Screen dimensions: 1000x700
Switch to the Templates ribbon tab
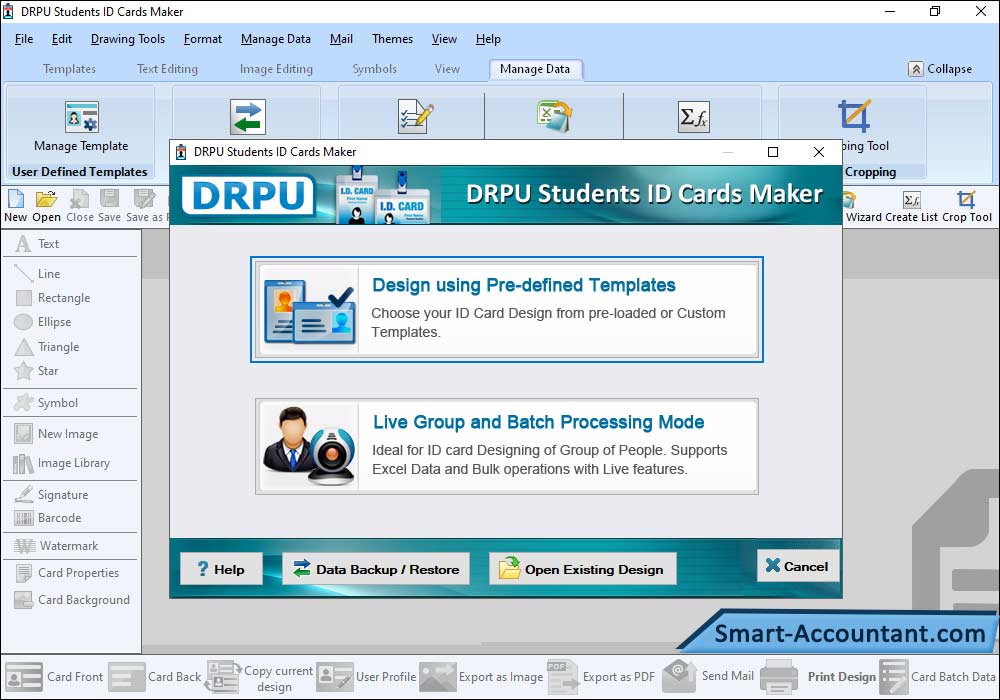coord(70,69)
